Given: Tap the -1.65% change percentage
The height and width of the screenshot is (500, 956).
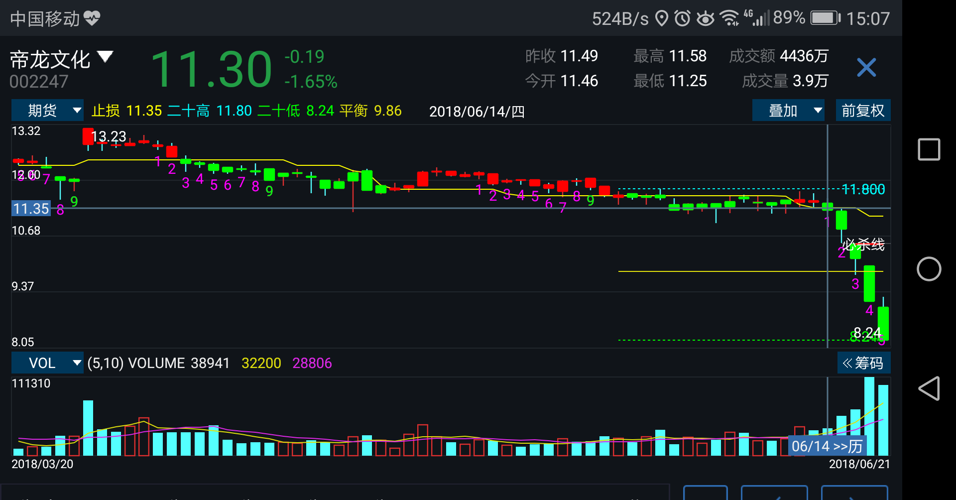Looking at the screenshot, I should click(310, 82).
